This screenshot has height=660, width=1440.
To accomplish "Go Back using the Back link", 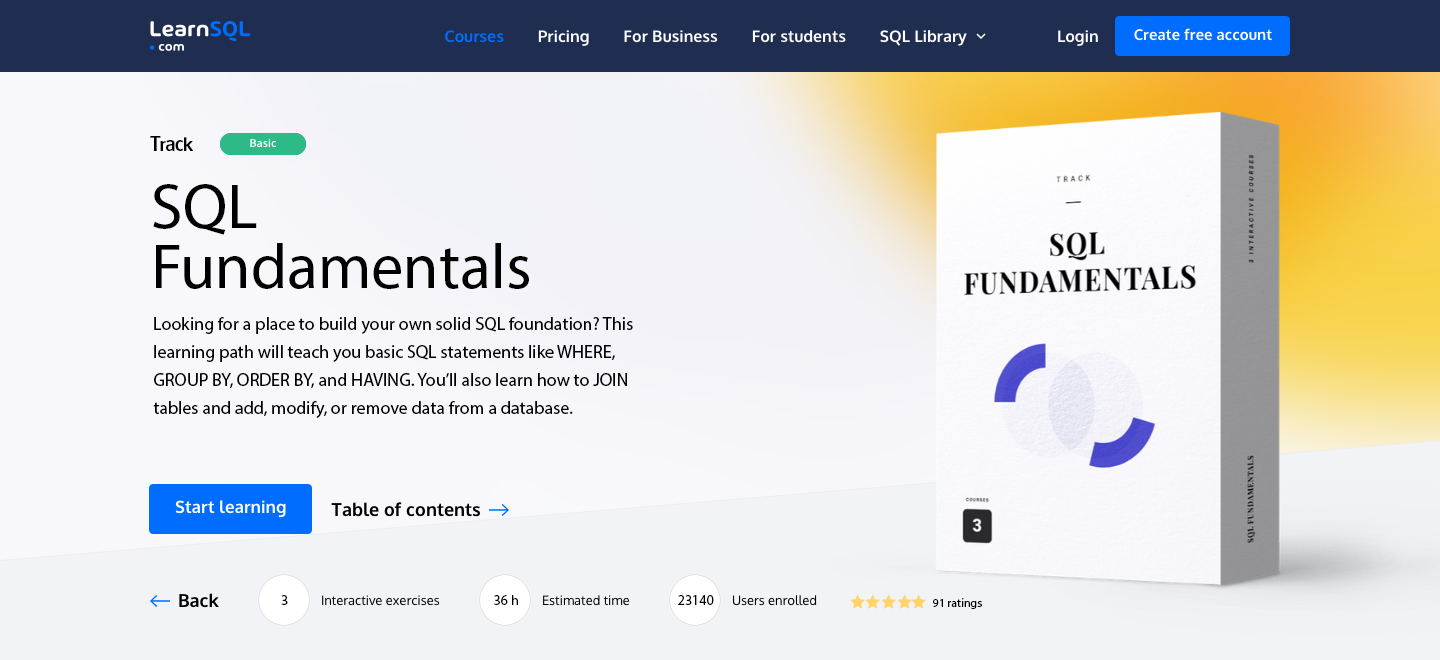I will [x=184, y=600].
